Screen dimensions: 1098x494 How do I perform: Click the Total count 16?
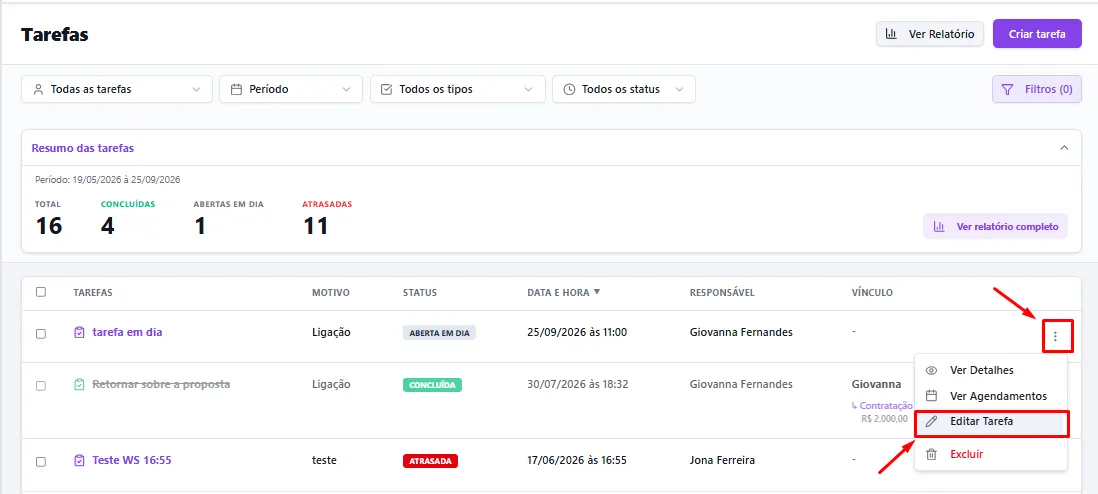click(48, 226)
